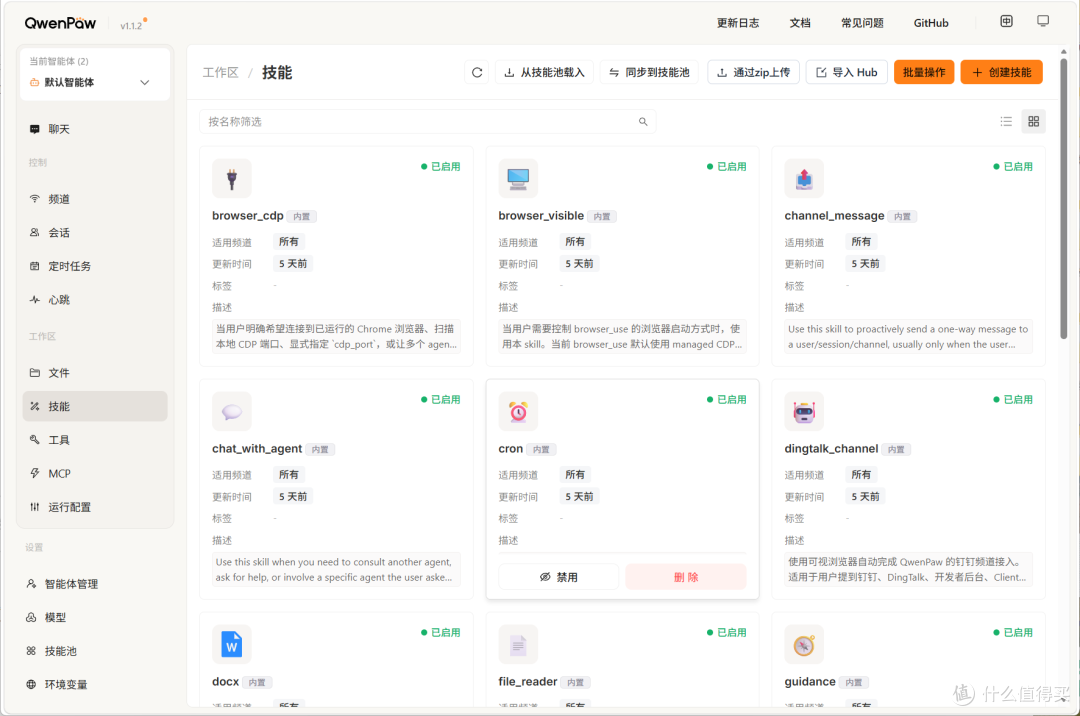This screenshot has height=716, width=1080.
Task: Open the 定时任务 scheduled tasks page
Action: (x=95, y=266)
